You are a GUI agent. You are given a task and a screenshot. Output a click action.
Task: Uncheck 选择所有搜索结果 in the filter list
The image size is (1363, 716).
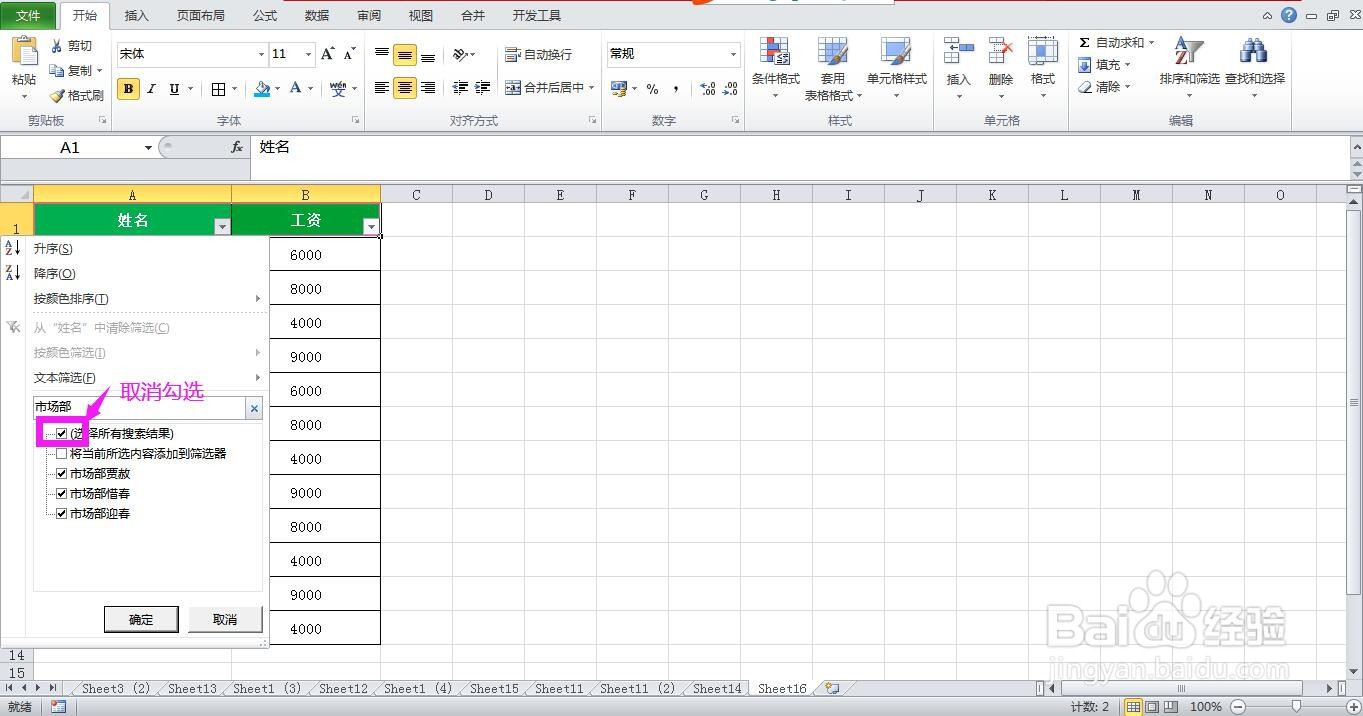62,433
